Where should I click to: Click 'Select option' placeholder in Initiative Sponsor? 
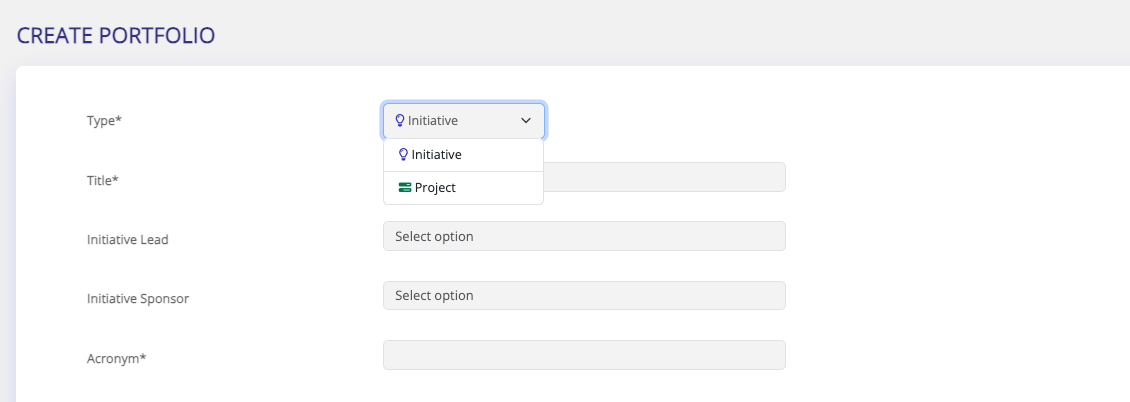[x=434, y=296]
